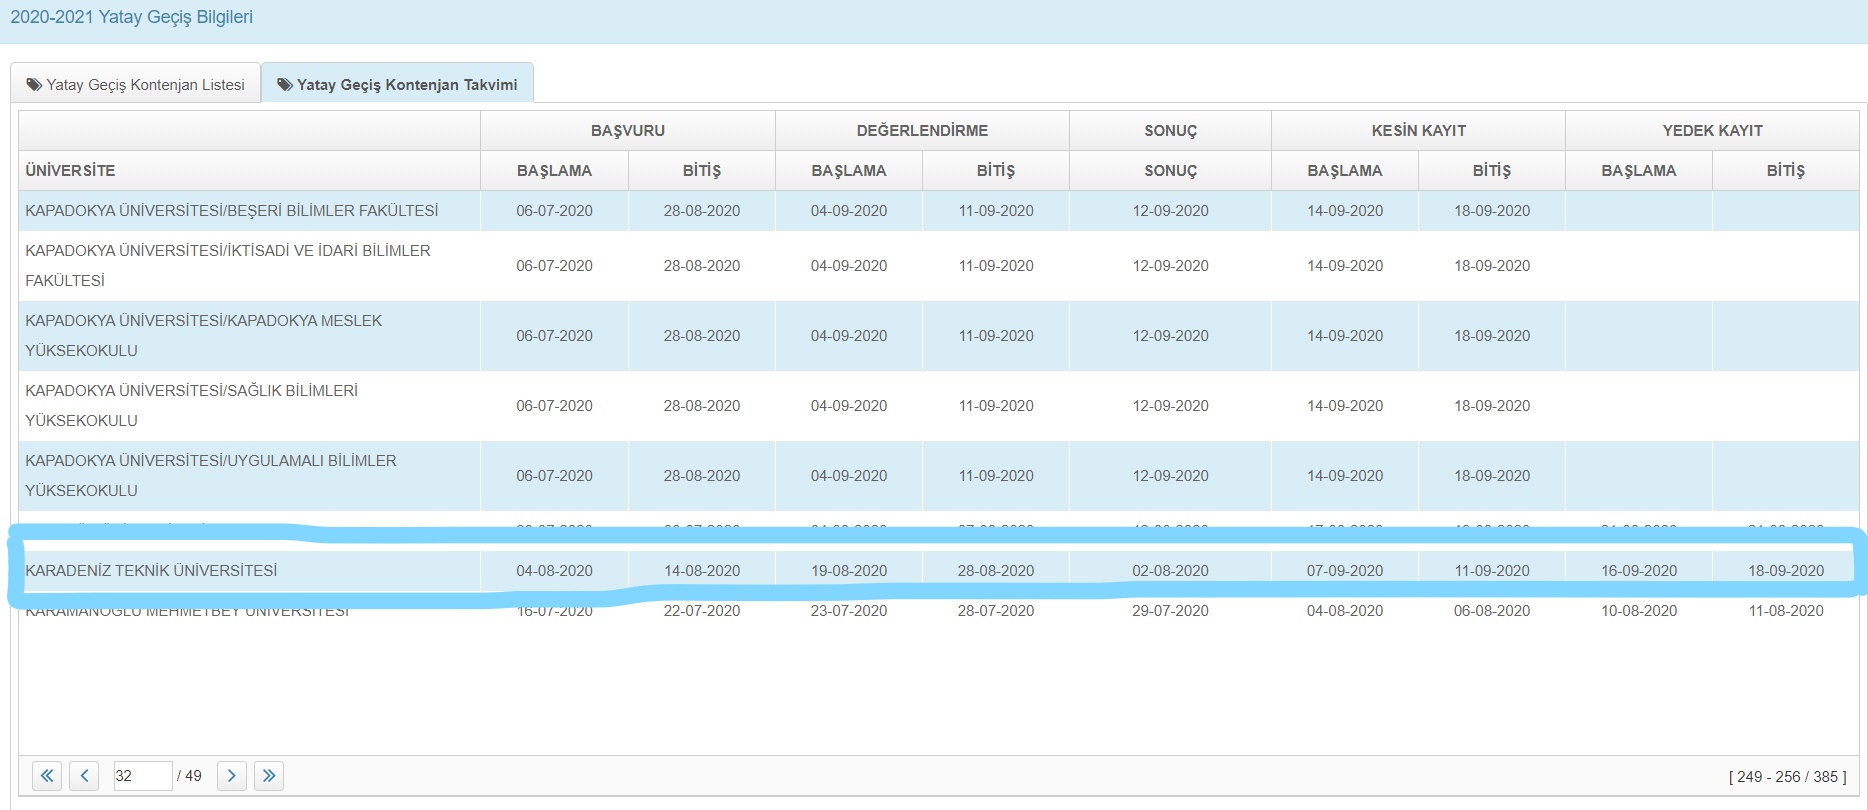Go to the previous page

pos(84,775)
